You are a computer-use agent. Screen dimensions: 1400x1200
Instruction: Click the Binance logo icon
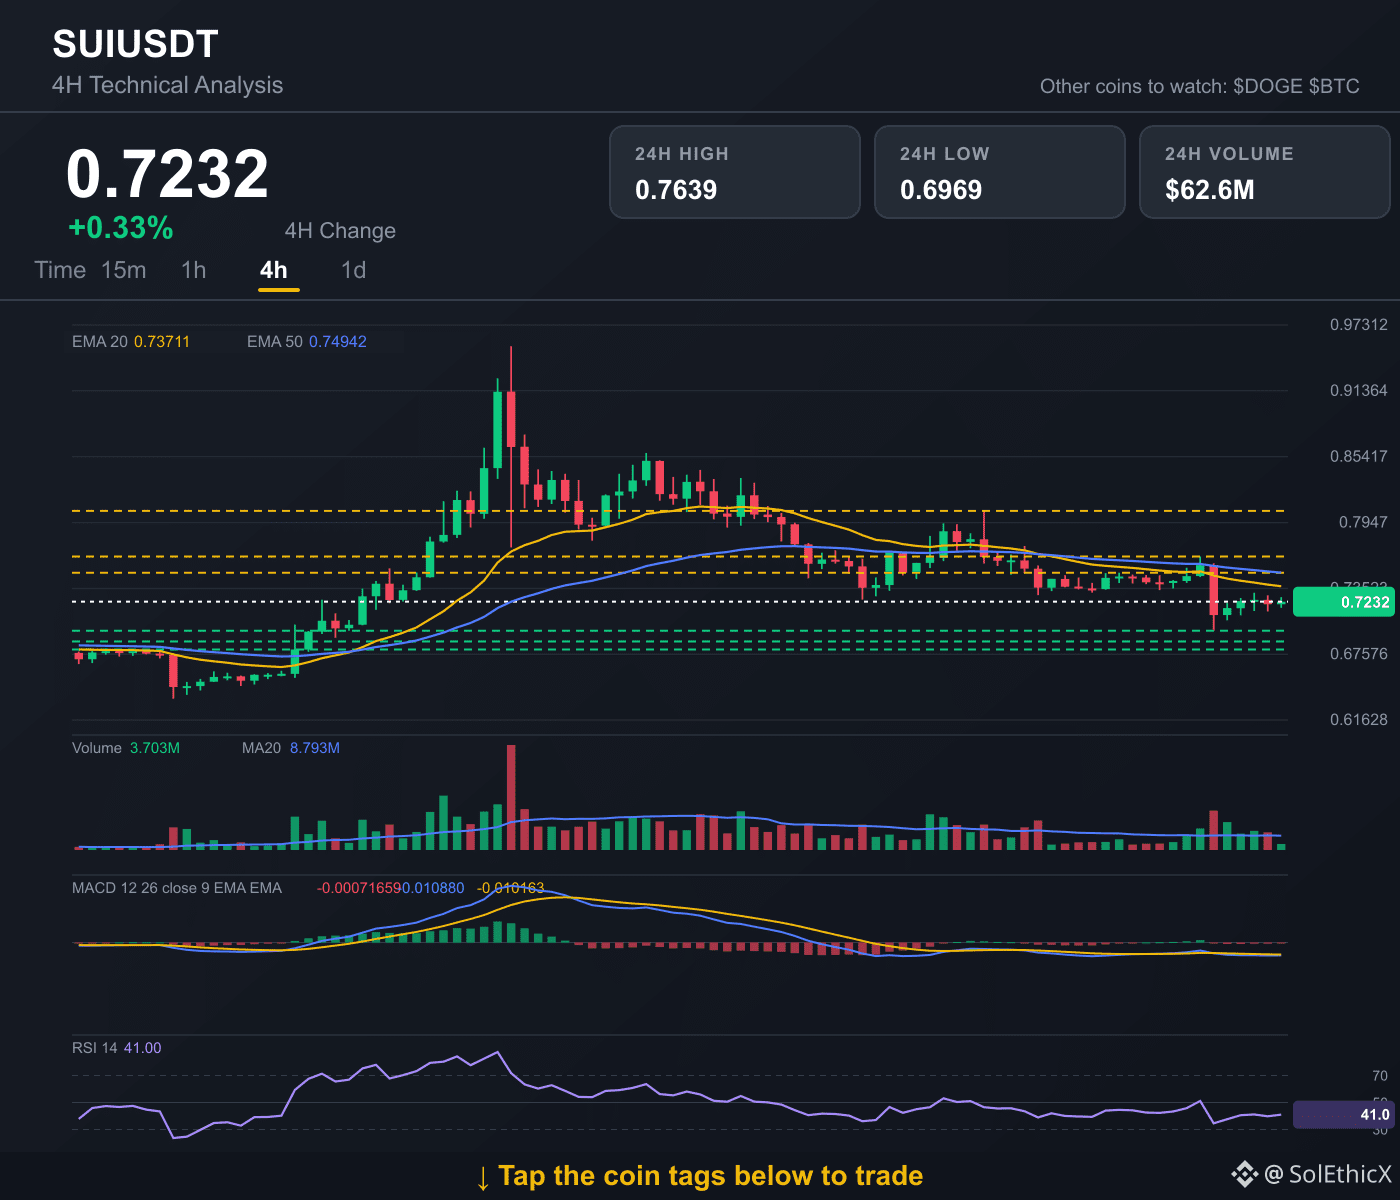1244,1174
